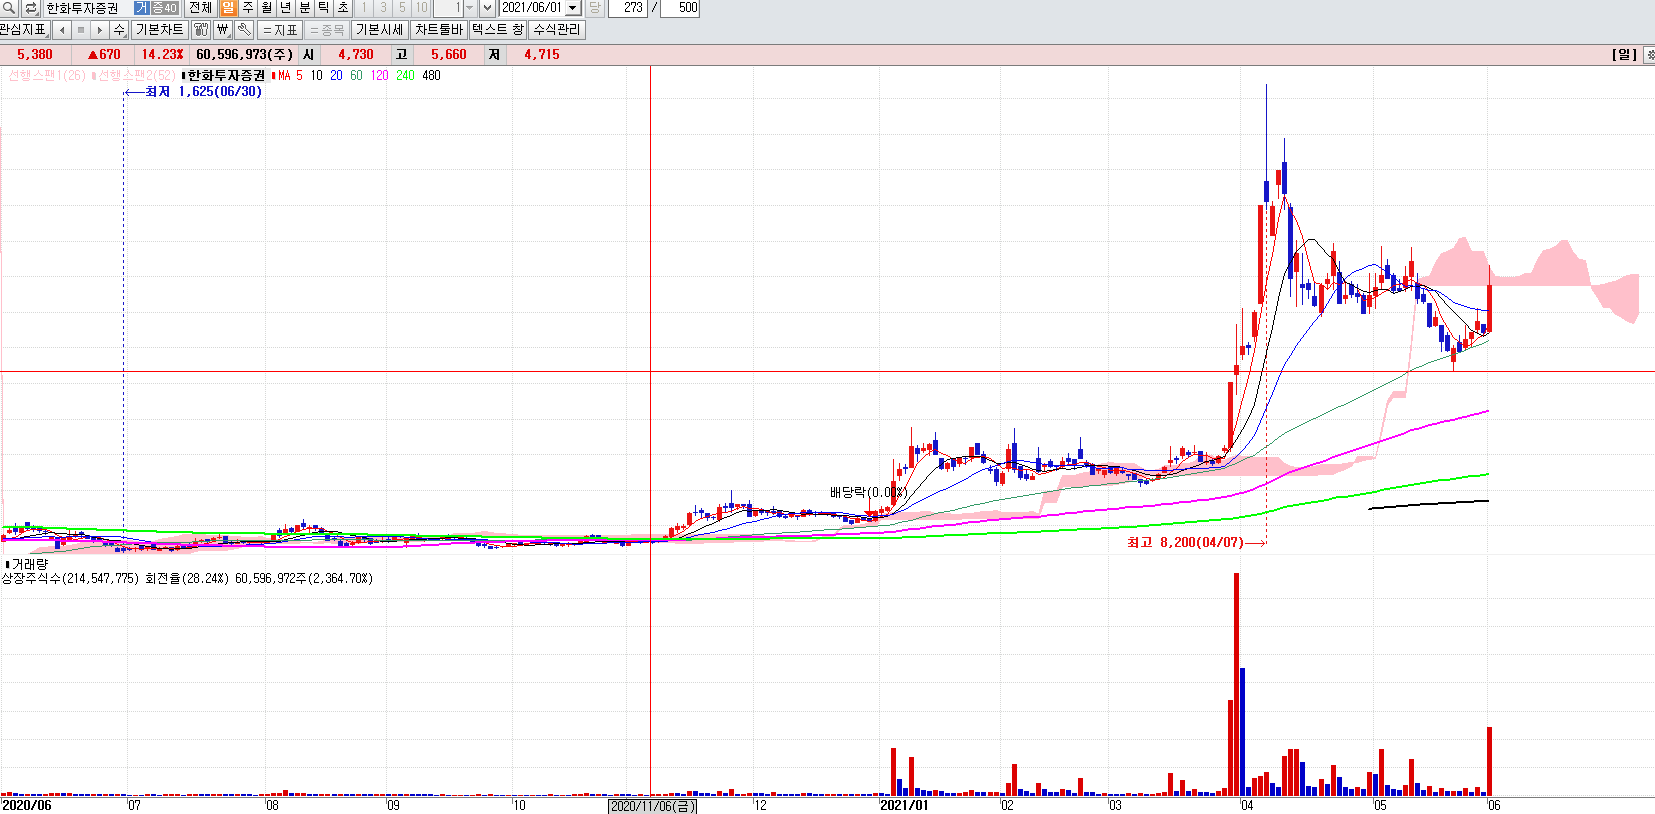Viewport: 1655px width, 814px height.
Task: Click the 2020/11/06(금) crosshair date label
Action: pyautogui.click(x=652, y=806)
